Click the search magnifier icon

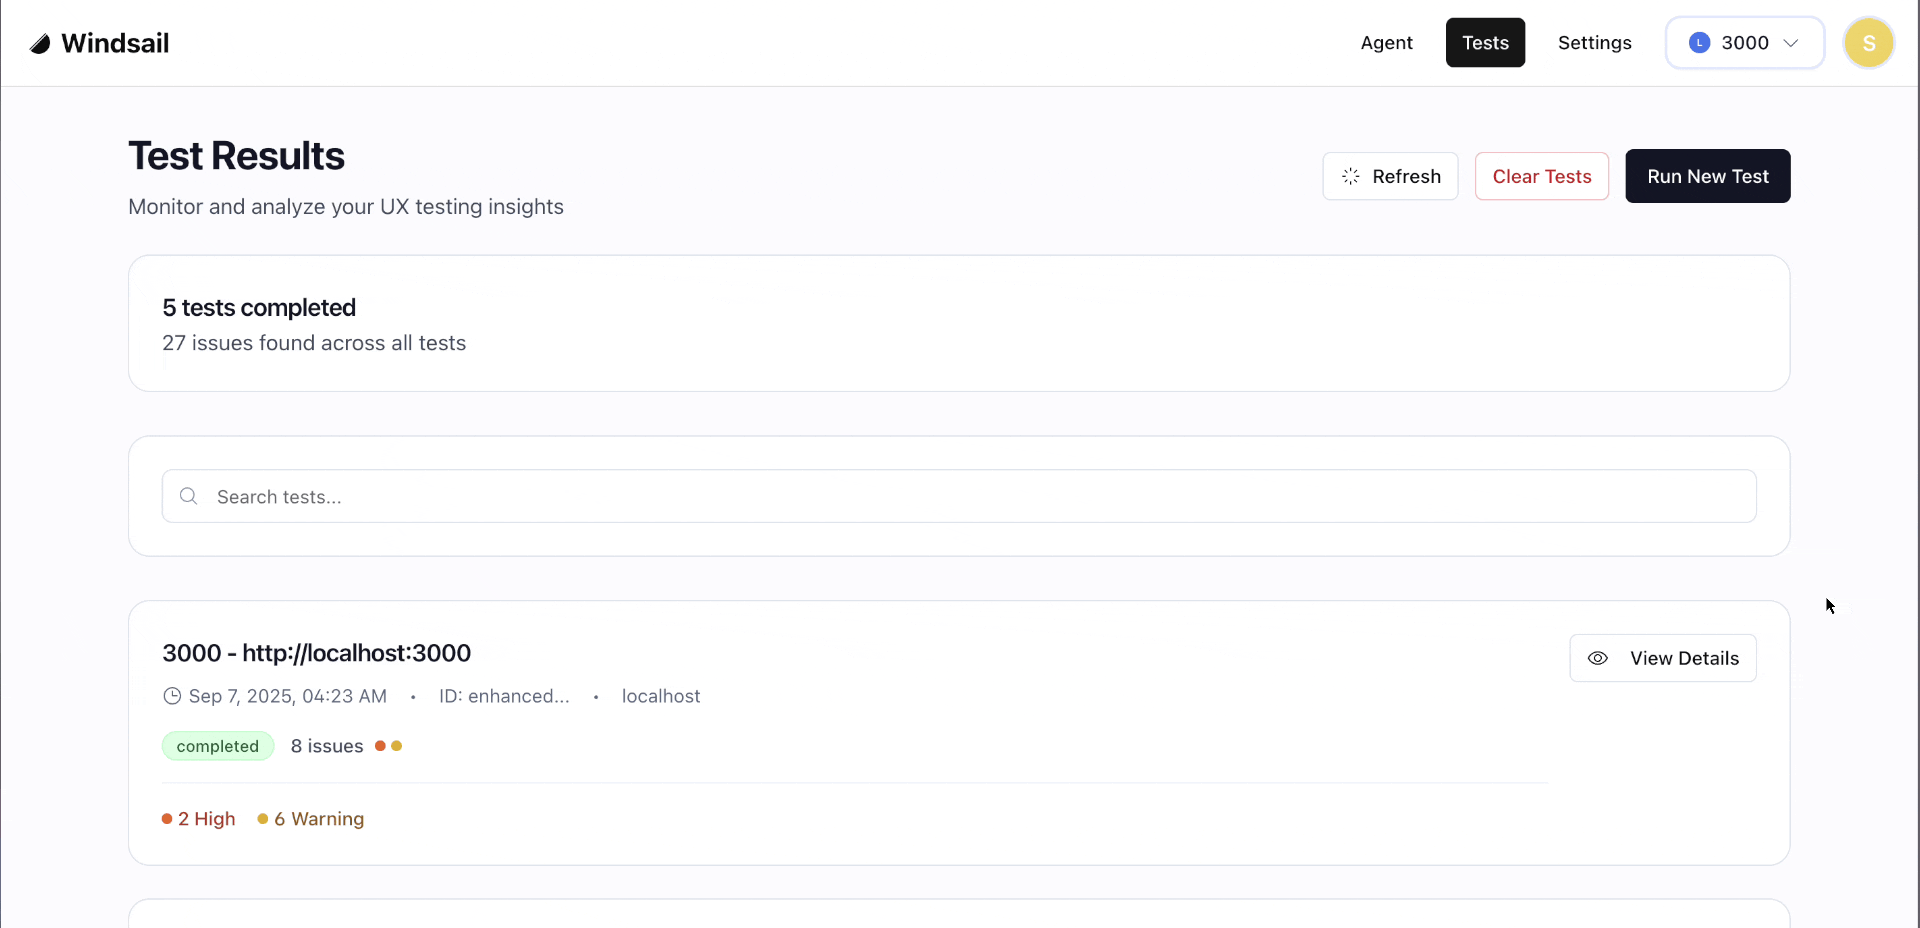click(188, 496)
